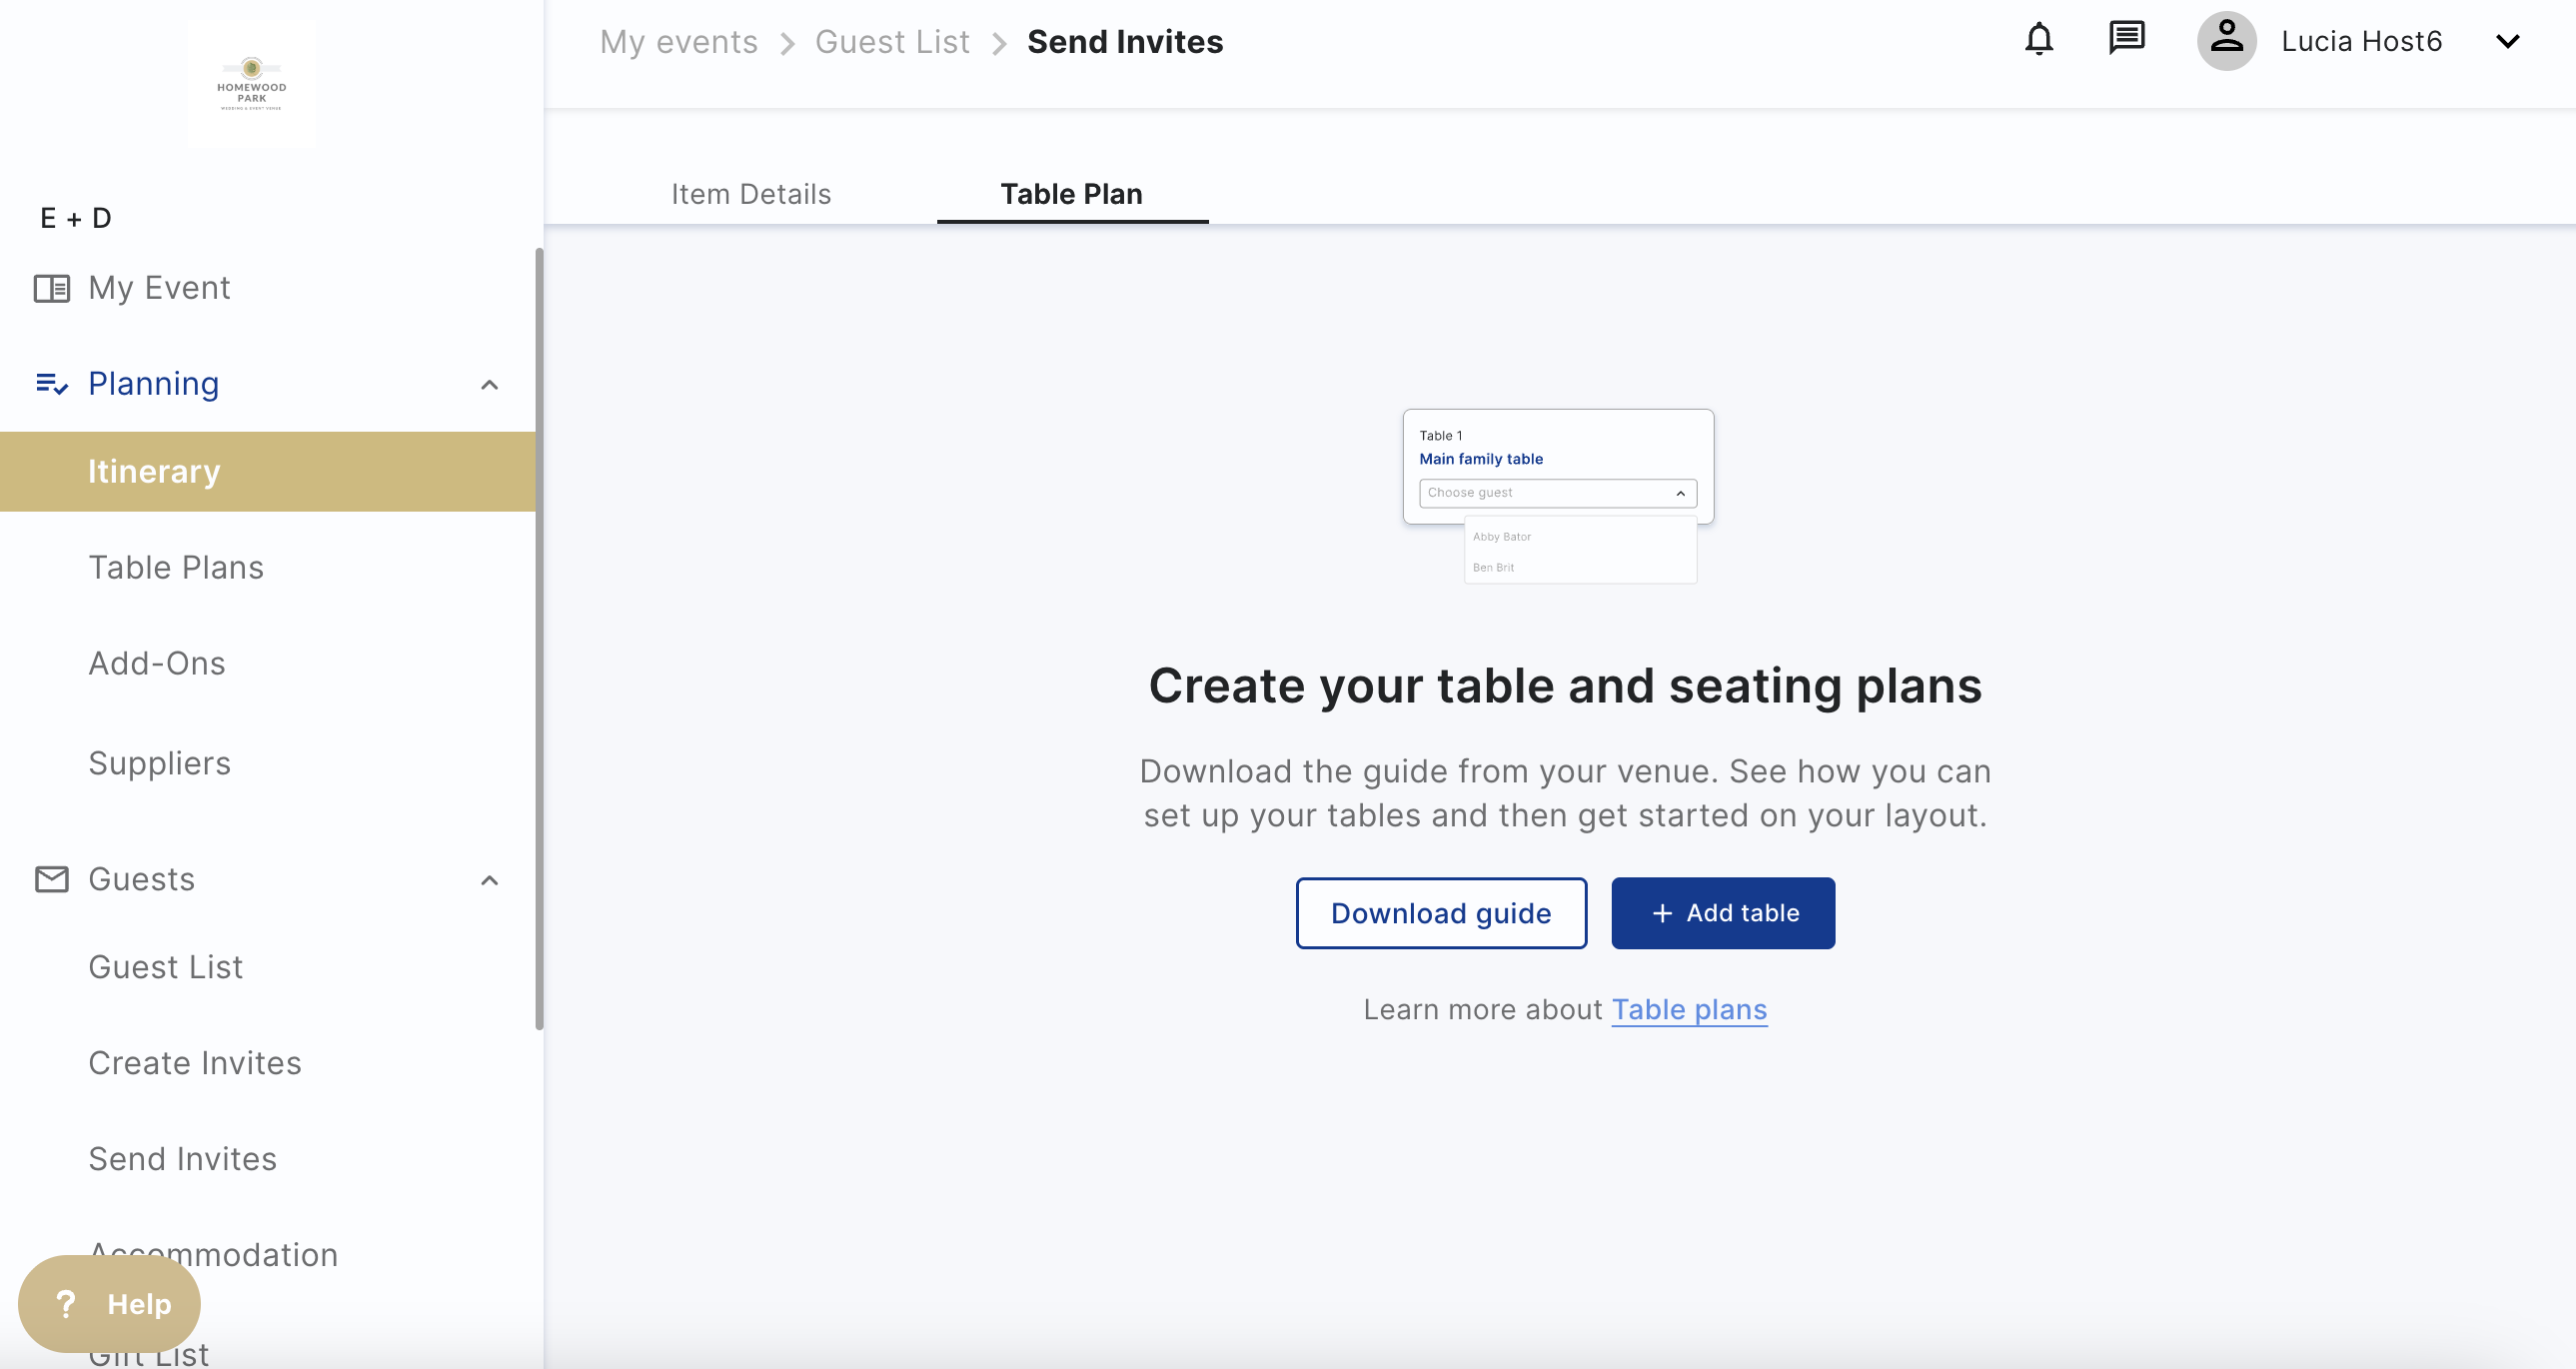The height and width of the screenshot is (1369, 2576).
Task: Click the user profile avatar icon
Action: [x=2225, y=41]
